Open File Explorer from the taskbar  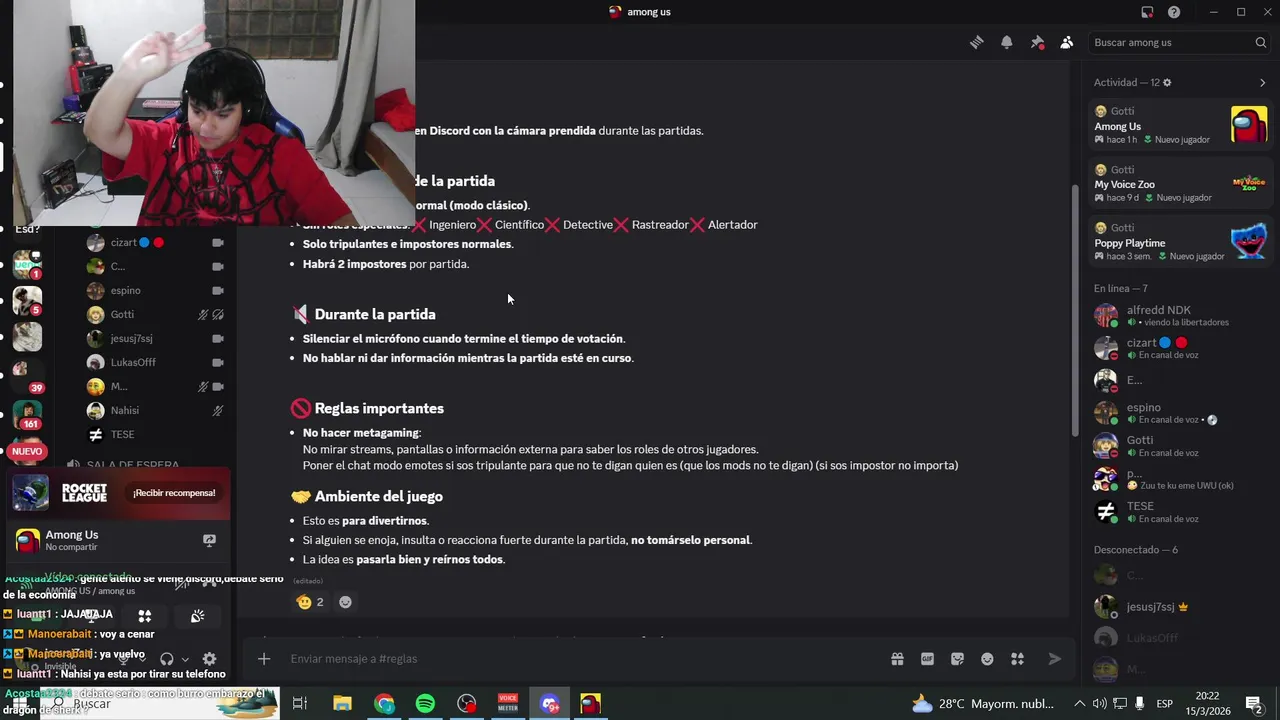pyautogui.click(x=342, y=704)
